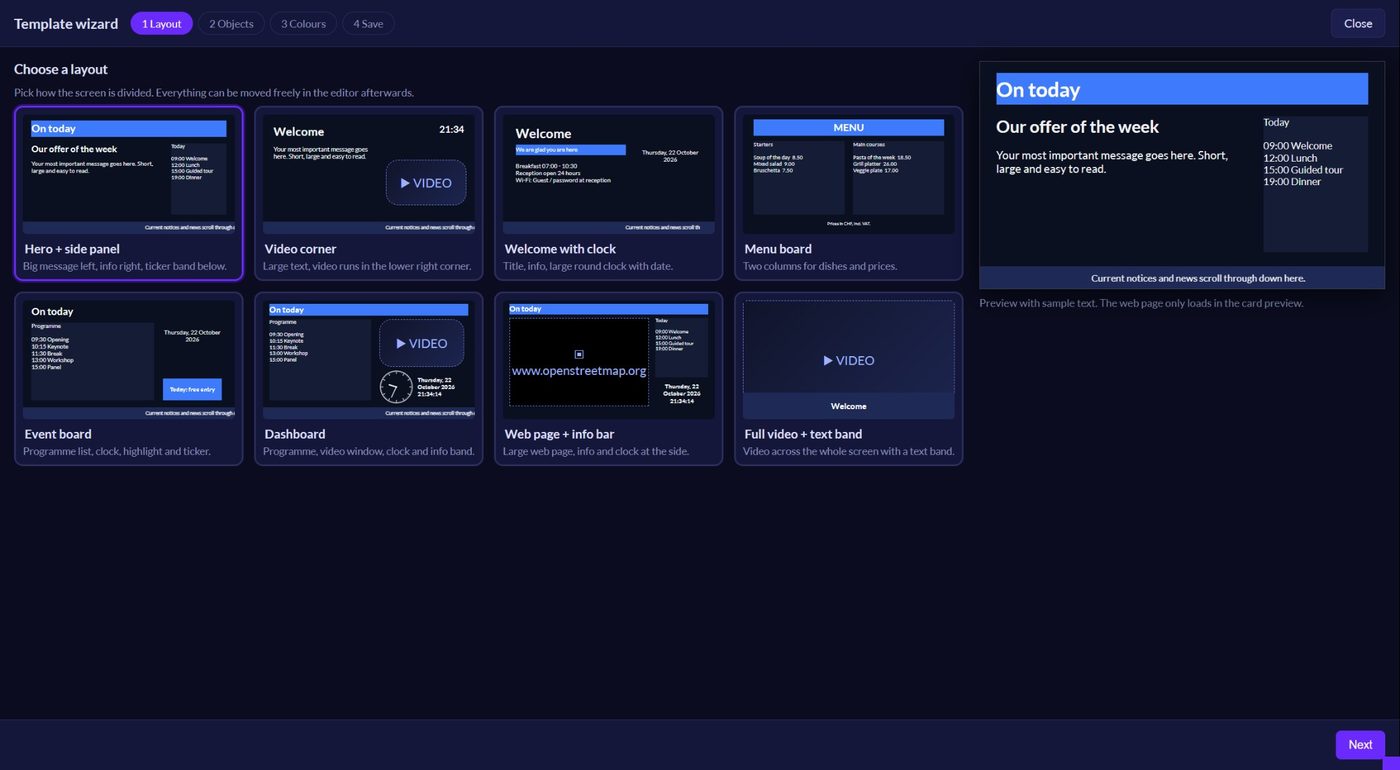The height and width of the screenshot is (770, 1400).
Task: Open the 4 Save step
Action: (x=368, y=23)
